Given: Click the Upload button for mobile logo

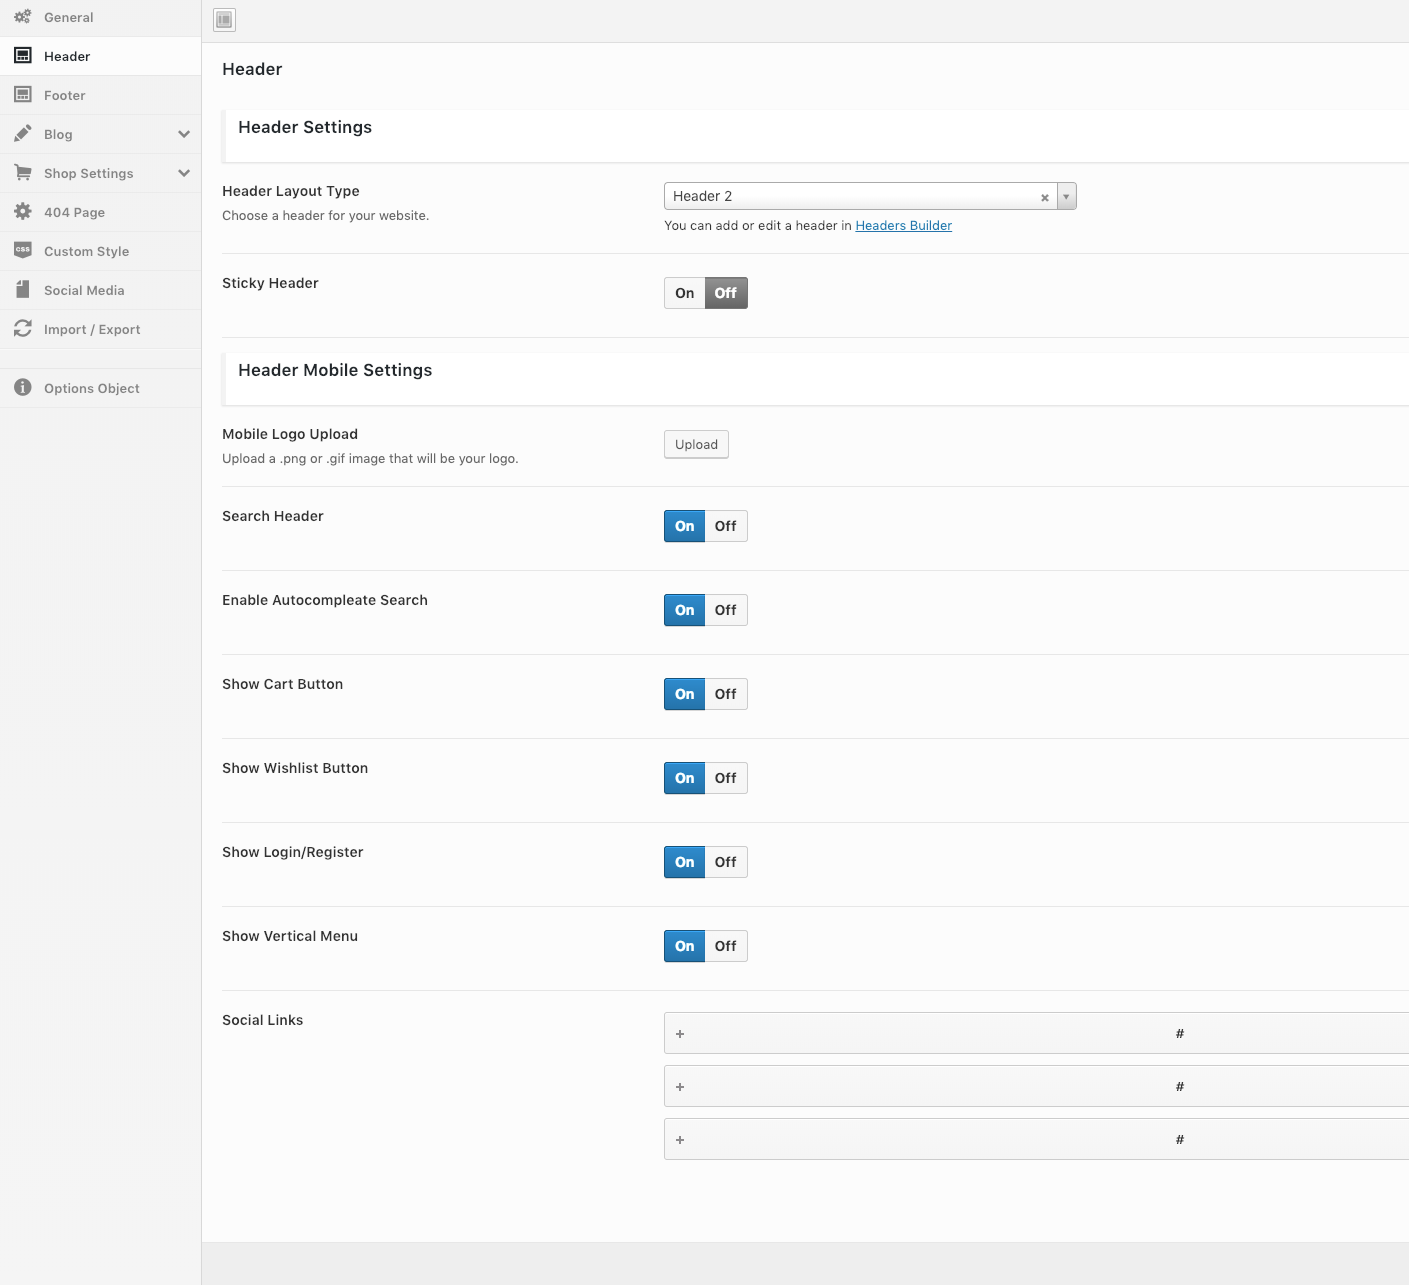Looking at the screenshot, I should (x=696, y=444).
